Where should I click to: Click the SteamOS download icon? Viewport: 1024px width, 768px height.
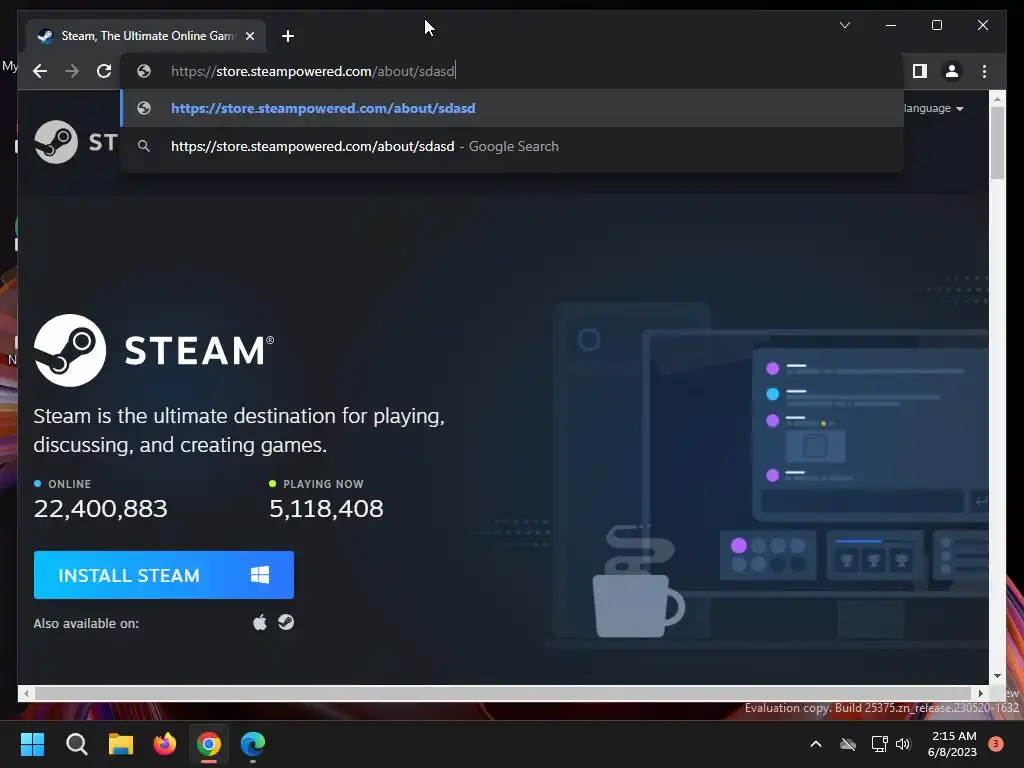point(286,622)
